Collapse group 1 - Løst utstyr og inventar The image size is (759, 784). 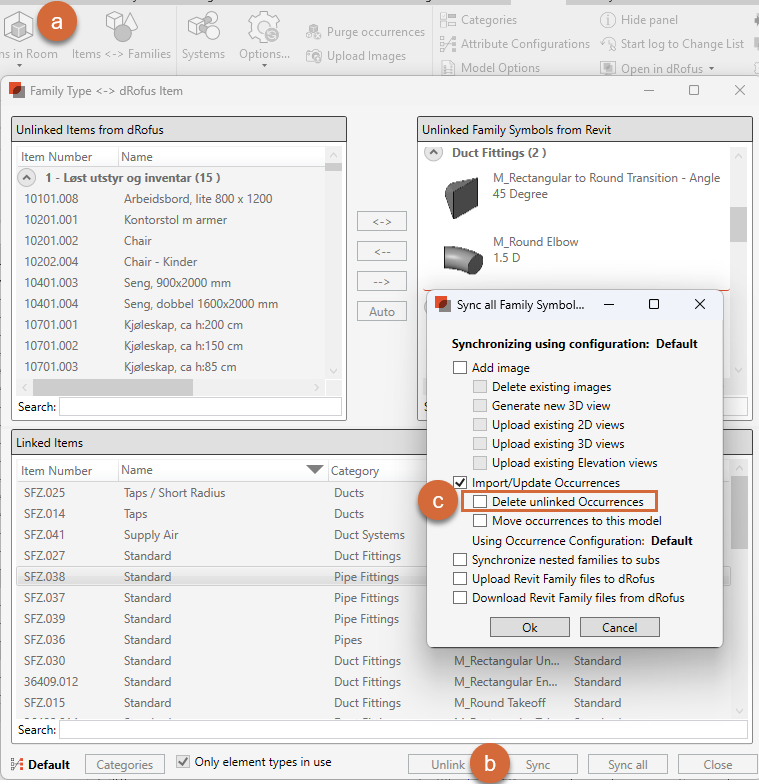(26, 178)
